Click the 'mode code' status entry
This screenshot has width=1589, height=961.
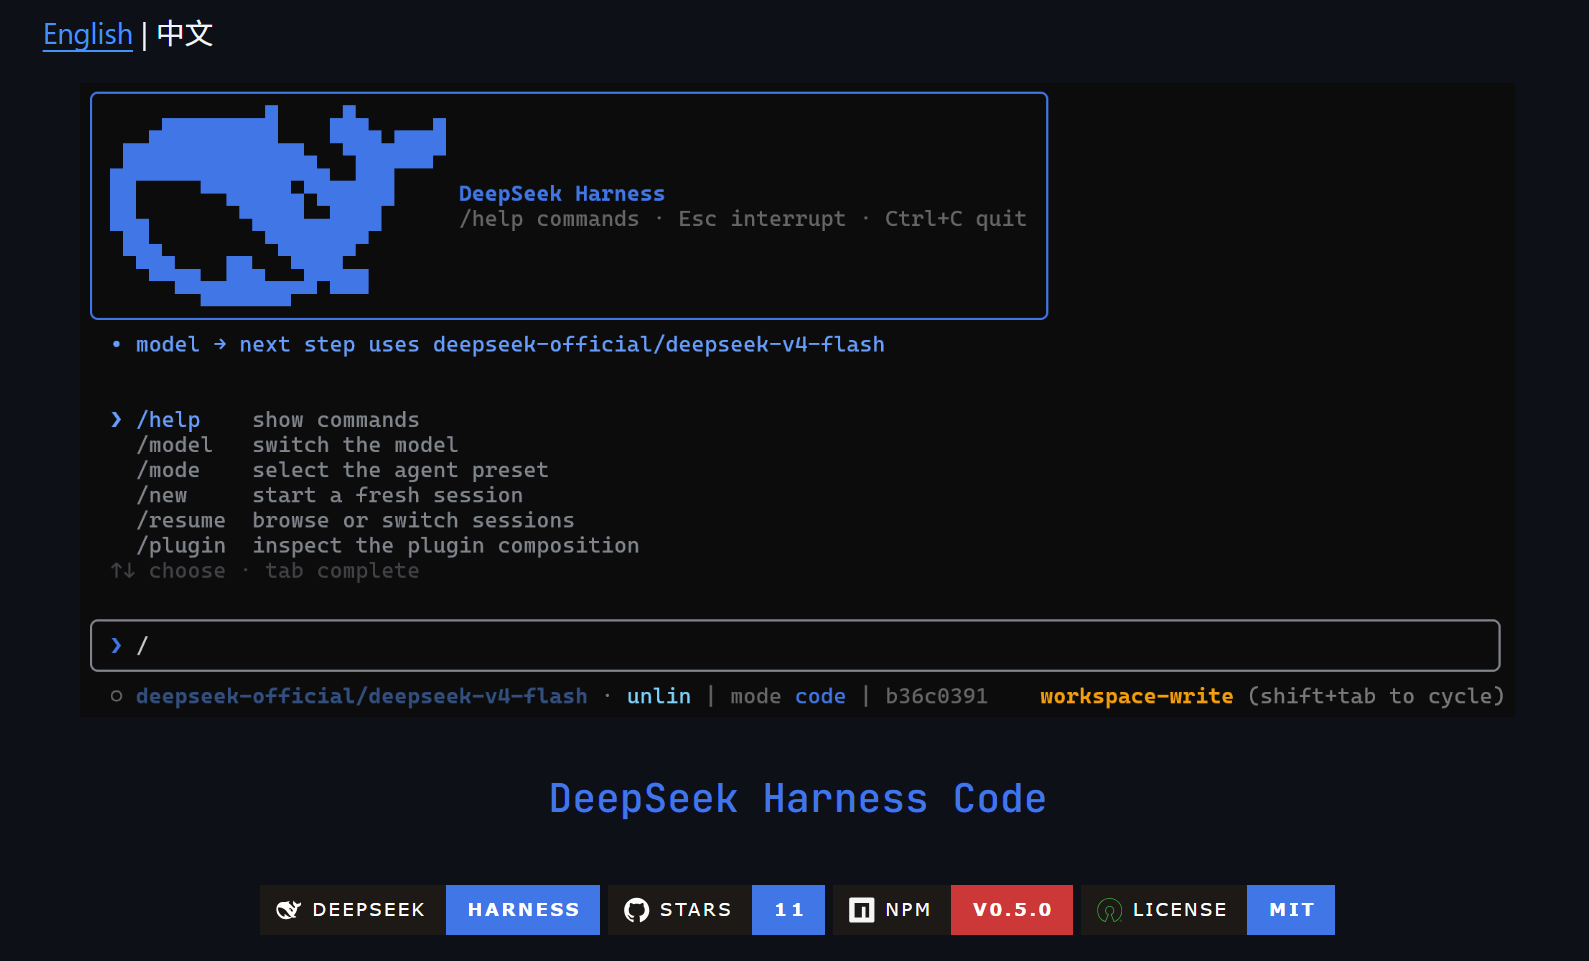click(788, 696)
